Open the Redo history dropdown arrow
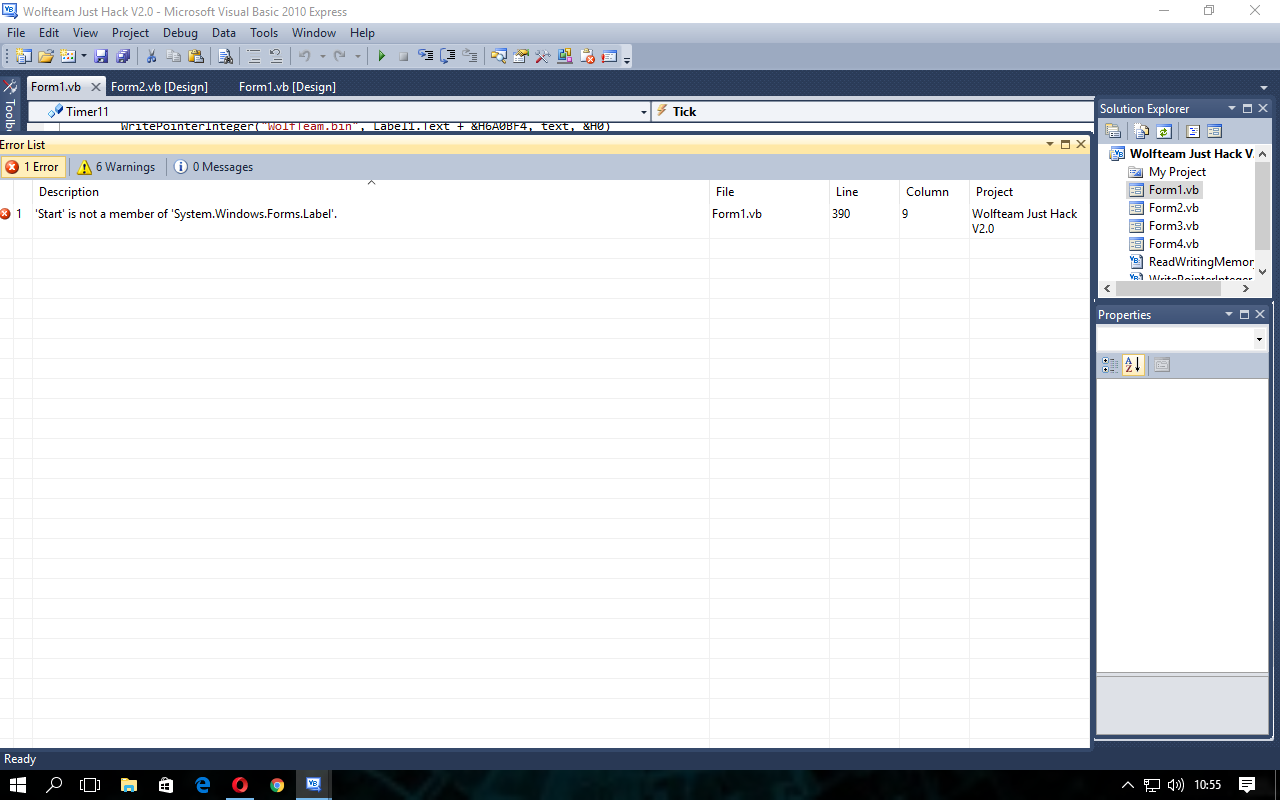 coord(357,56)
